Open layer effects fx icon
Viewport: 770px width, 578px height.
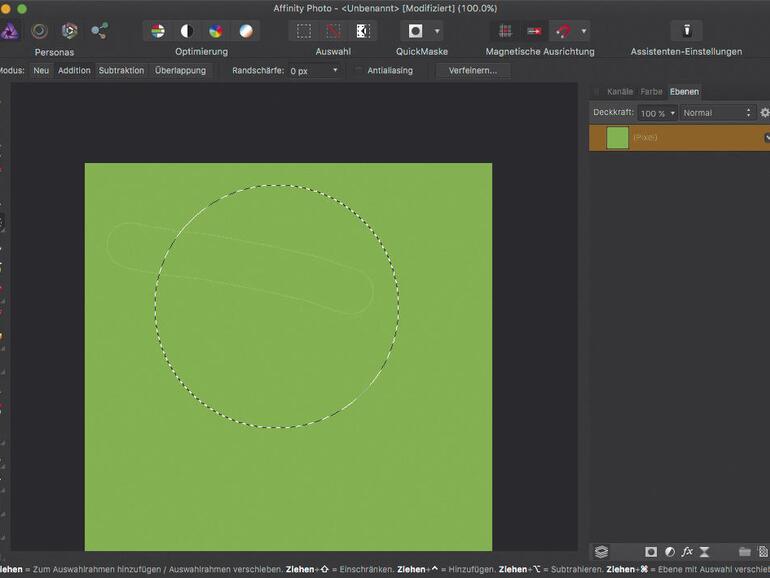(x=687, y=552)
